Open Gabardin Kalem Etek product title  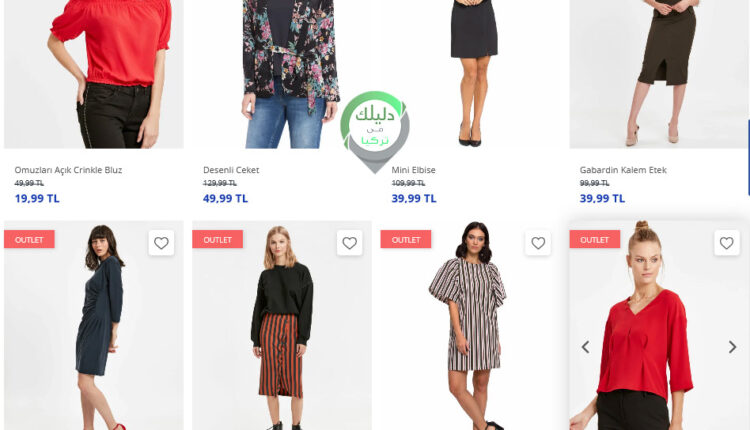623,170
